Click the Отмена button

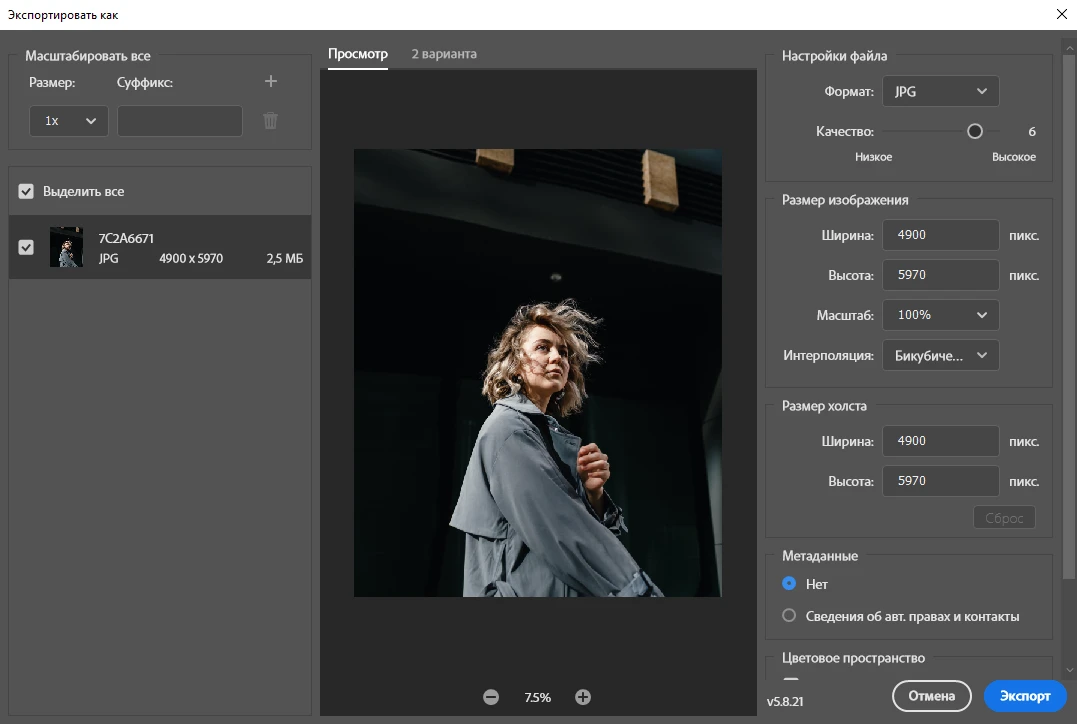931,696
